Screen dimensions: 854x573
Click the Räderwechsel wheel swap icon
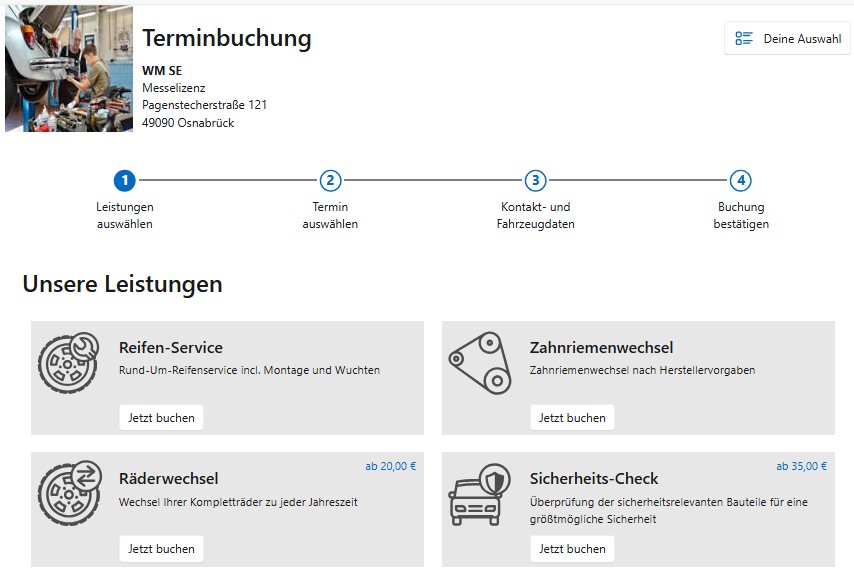click(68, 492)
